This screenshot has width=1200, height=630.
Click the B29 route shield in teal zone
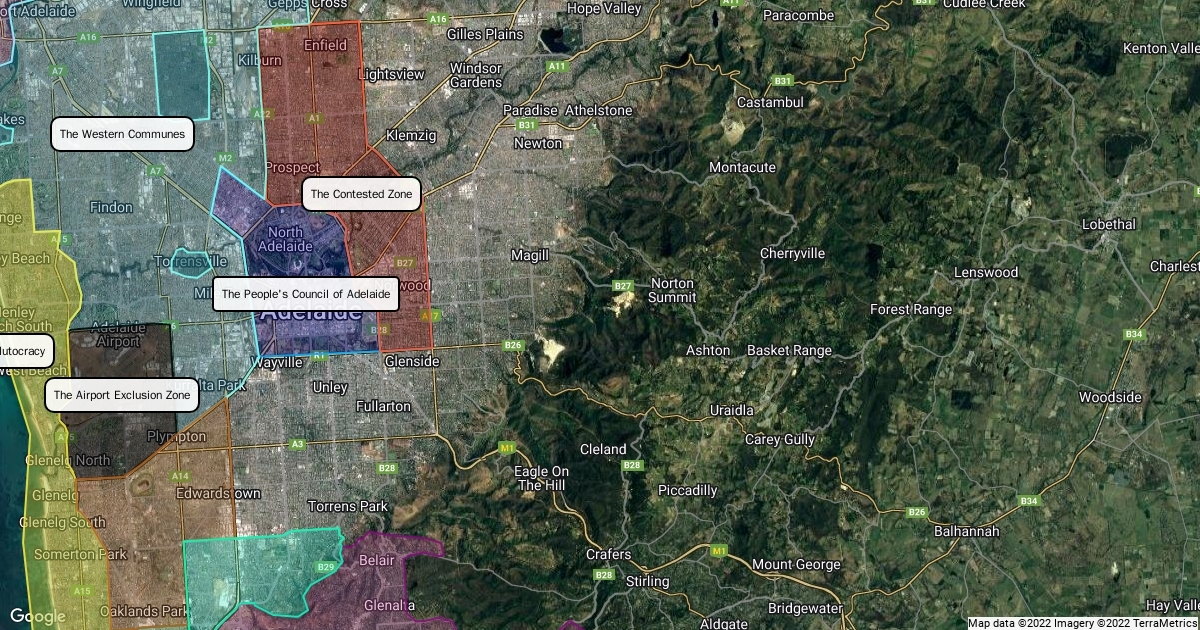click(x=326, y=567)
